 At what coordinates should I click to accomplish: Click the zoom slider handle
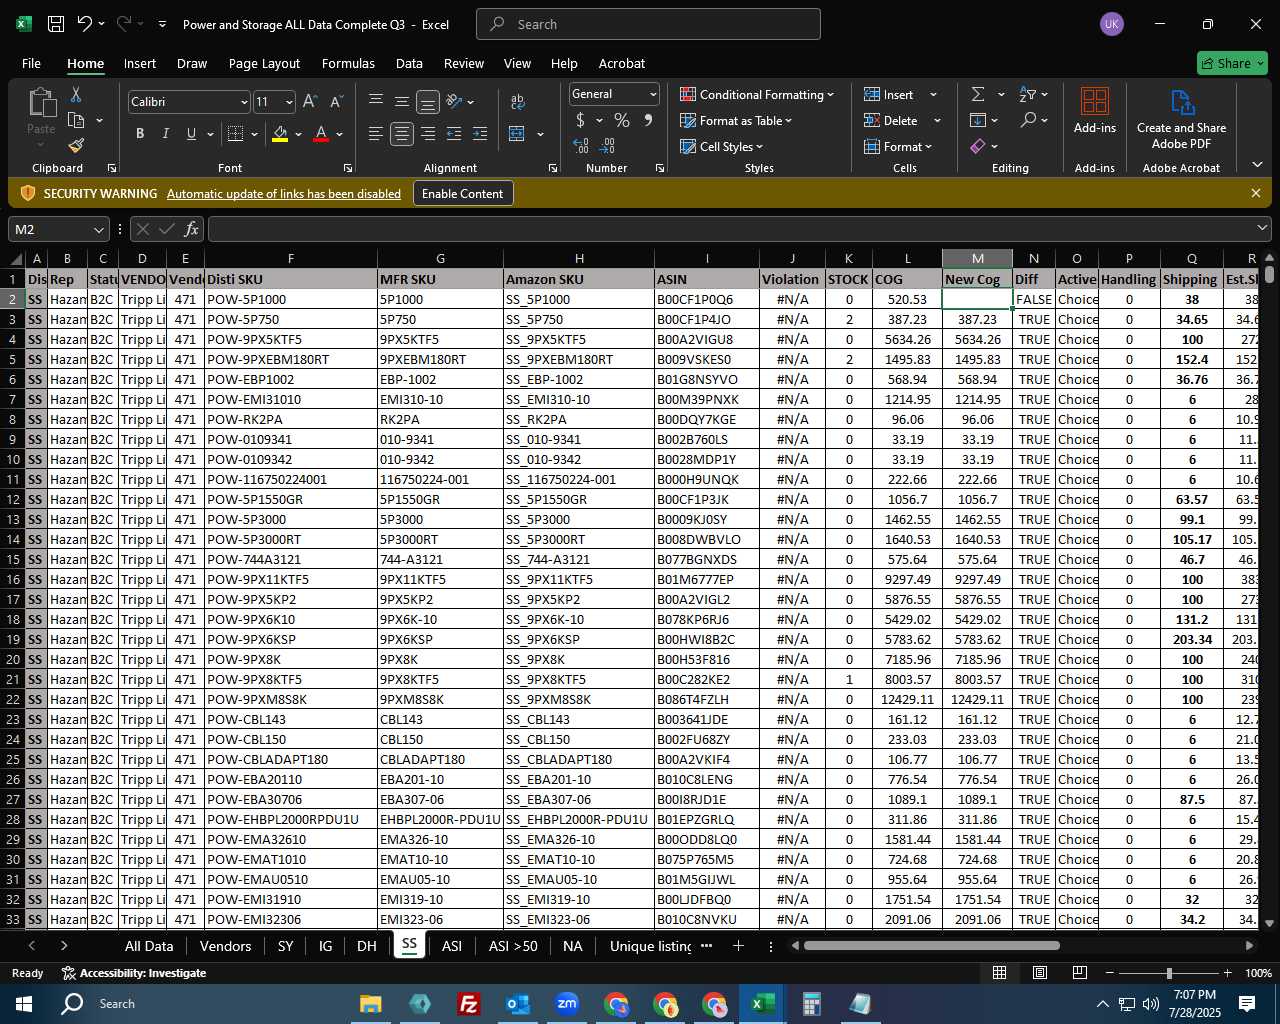1169,973
